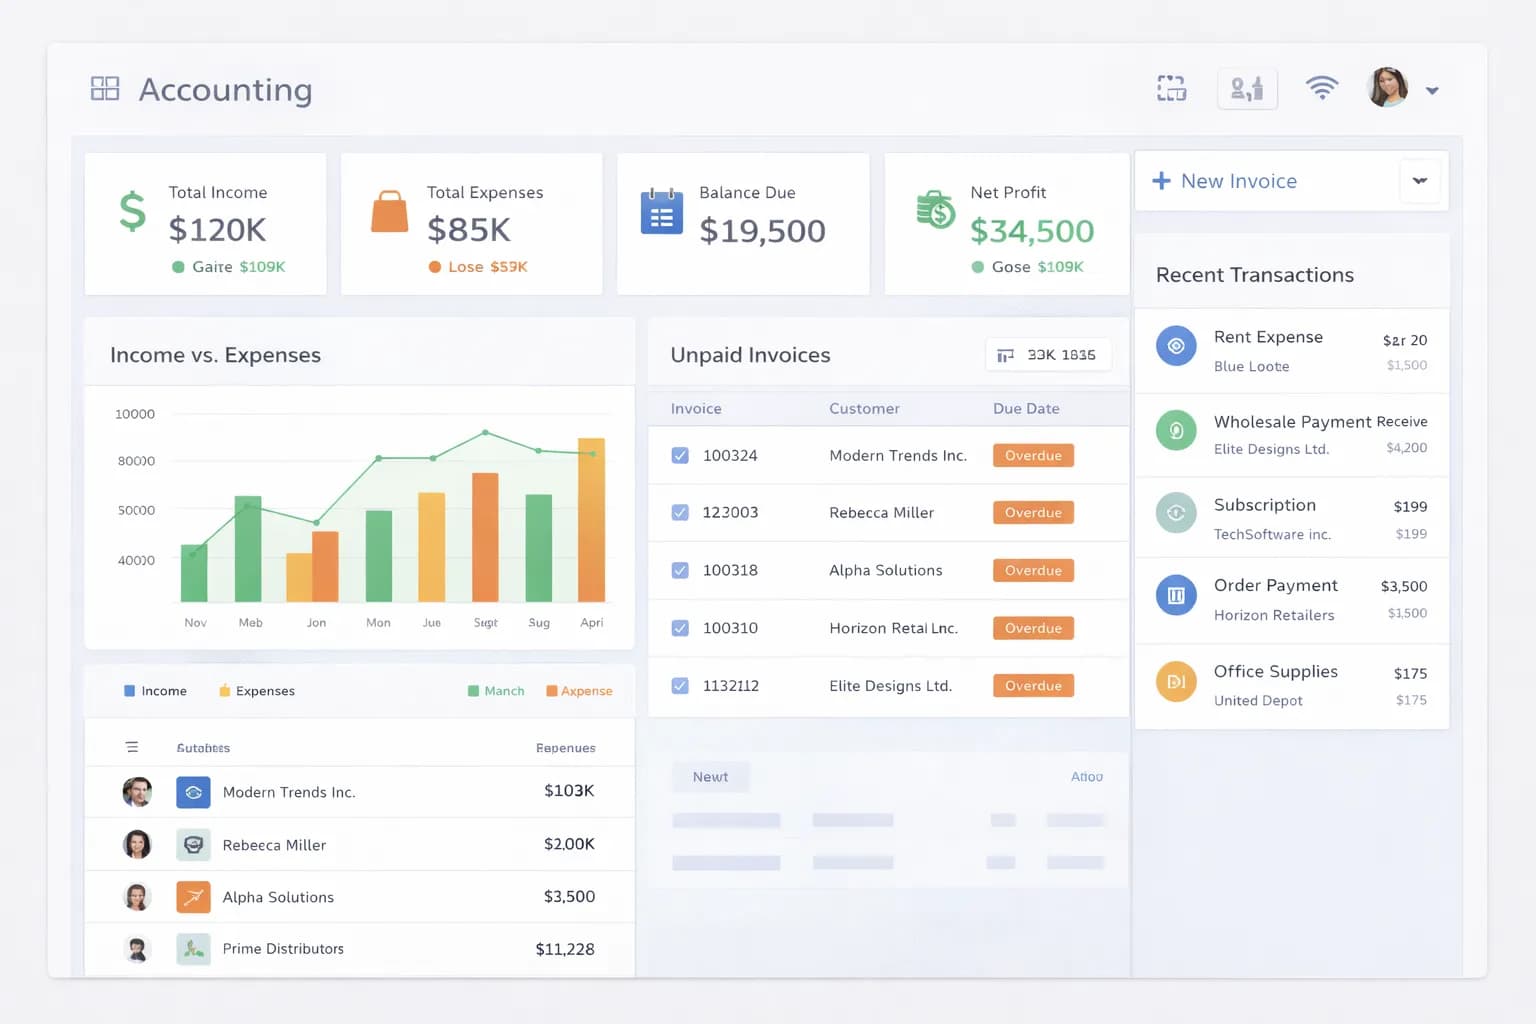
Task: Uncheck invoice 1132112 for Elite Designs Ltd.
Action: pyautogui.click(x=680, y=685)
